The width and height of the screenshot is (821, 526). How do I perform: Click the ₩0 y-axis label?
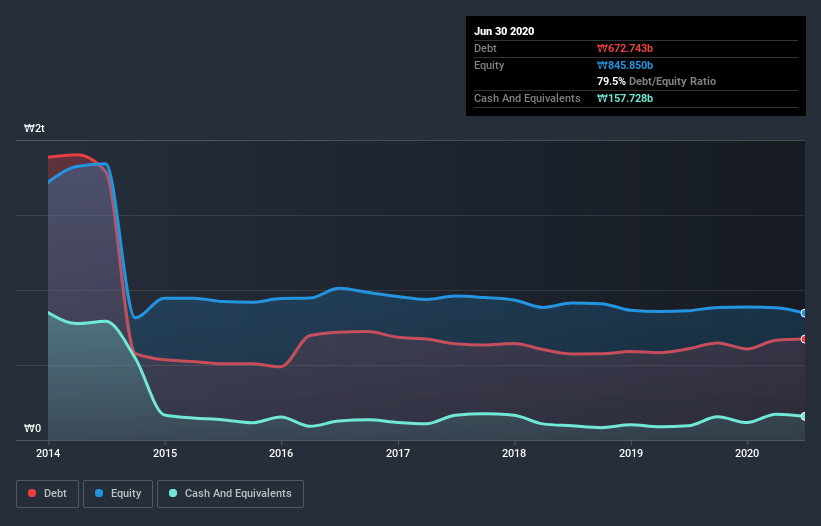pyautogui.click(x=32, y=428)
